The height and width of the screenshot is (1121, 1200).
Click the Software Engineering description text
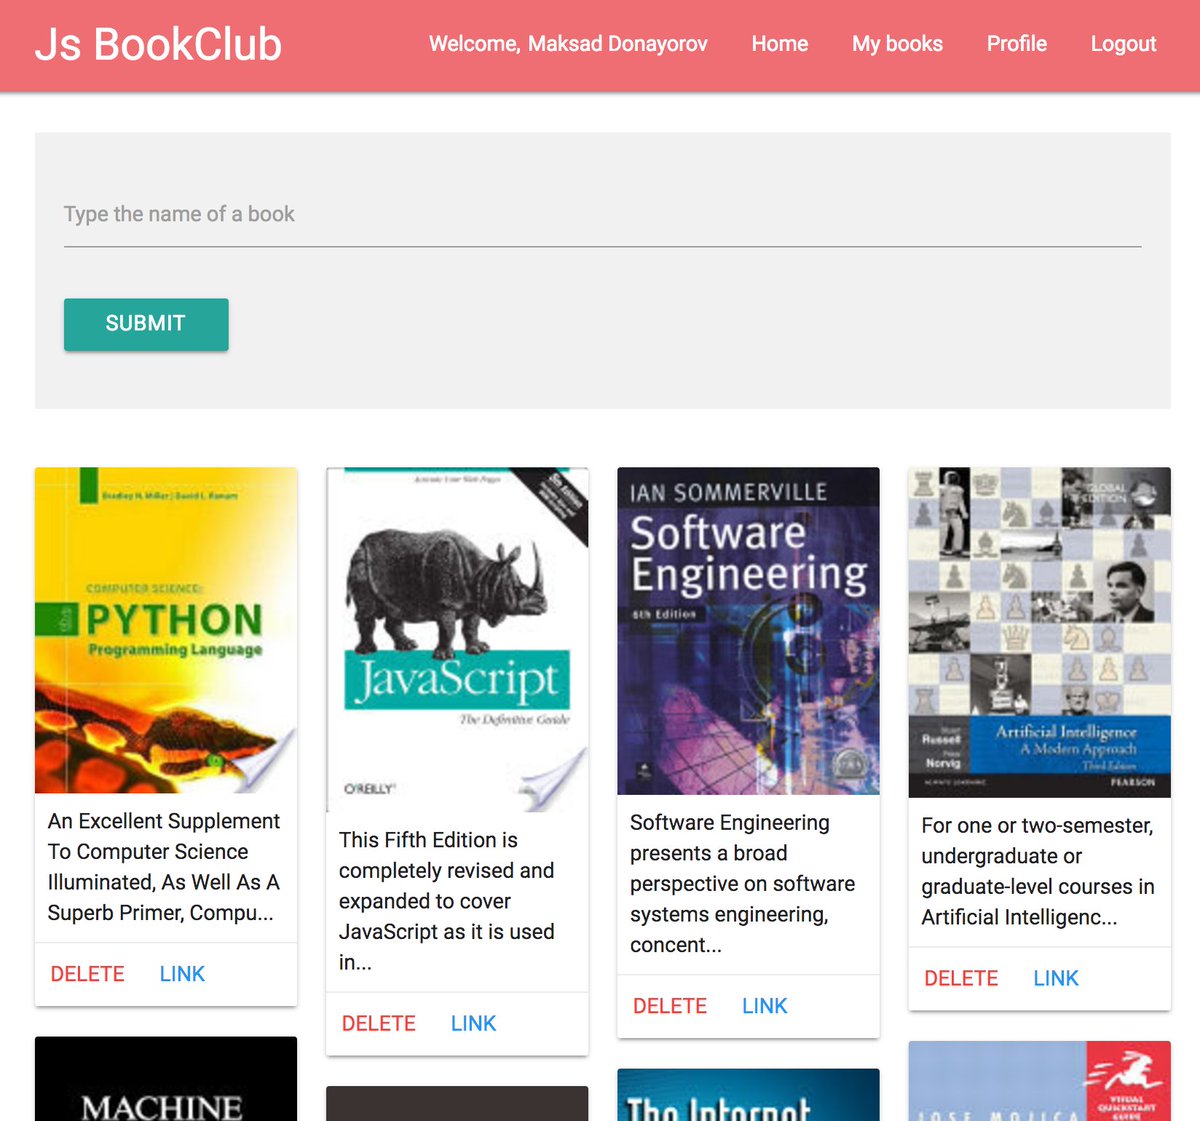click(743, 884)
